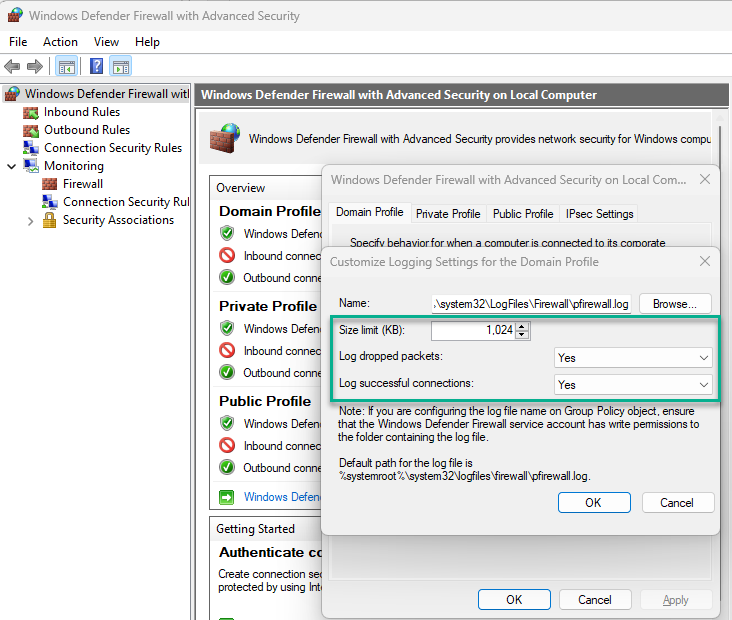Viewport: 732px width, 620px height.
Task: Open the Action menu
Action: point(60,42)
